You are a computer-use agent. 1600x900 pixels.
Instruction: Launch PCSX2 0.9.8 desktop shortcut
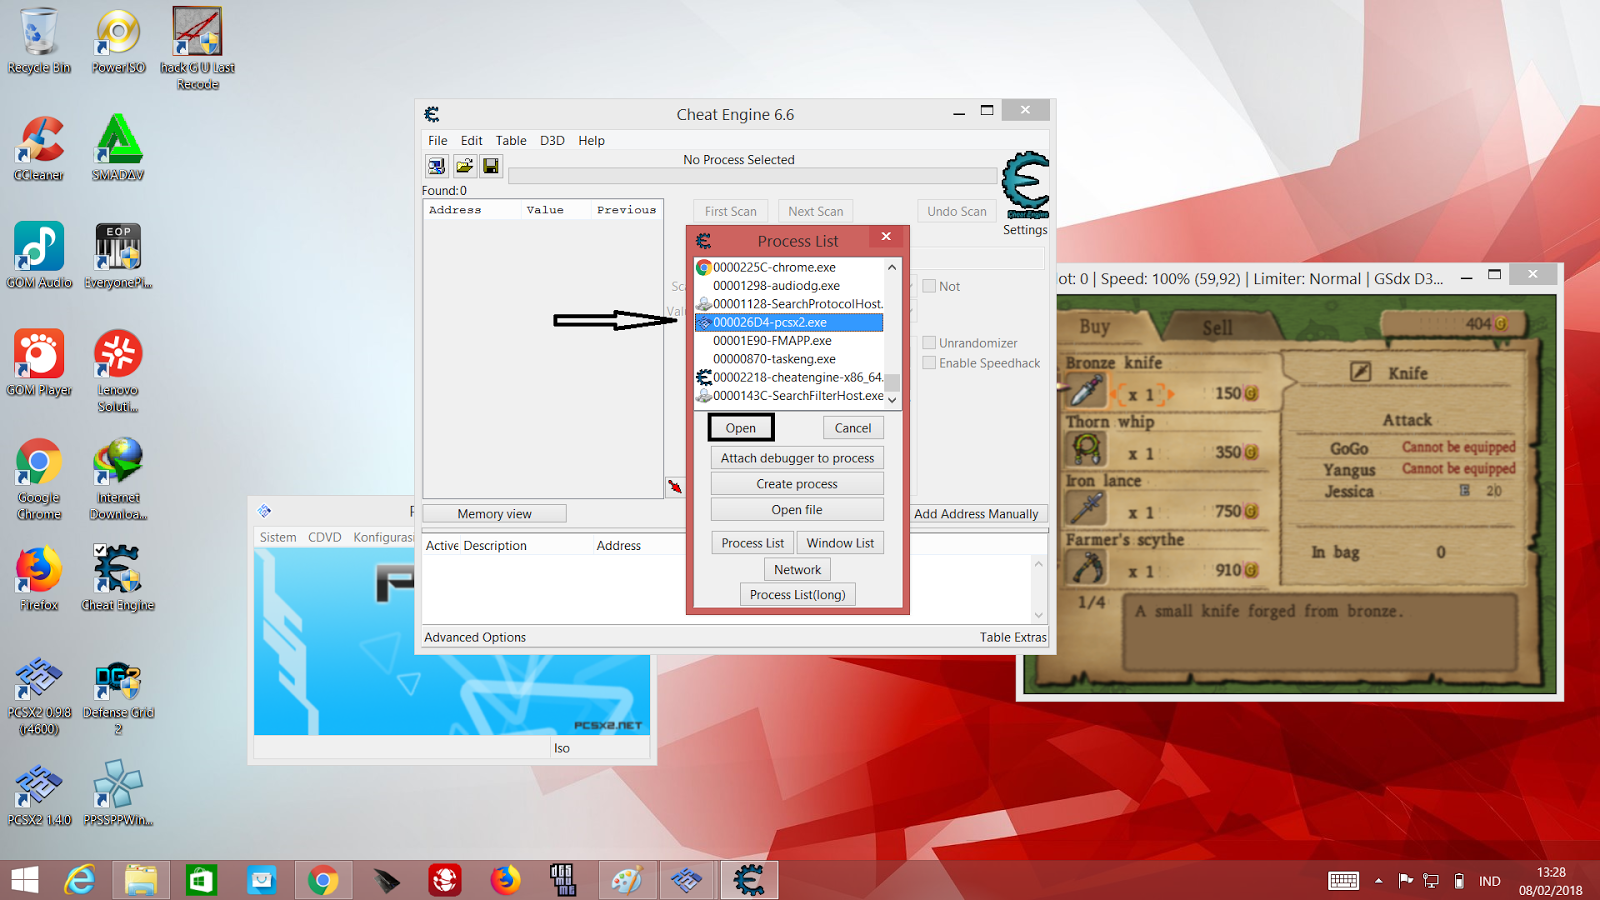pyautogui.click(x=39, y=697)
